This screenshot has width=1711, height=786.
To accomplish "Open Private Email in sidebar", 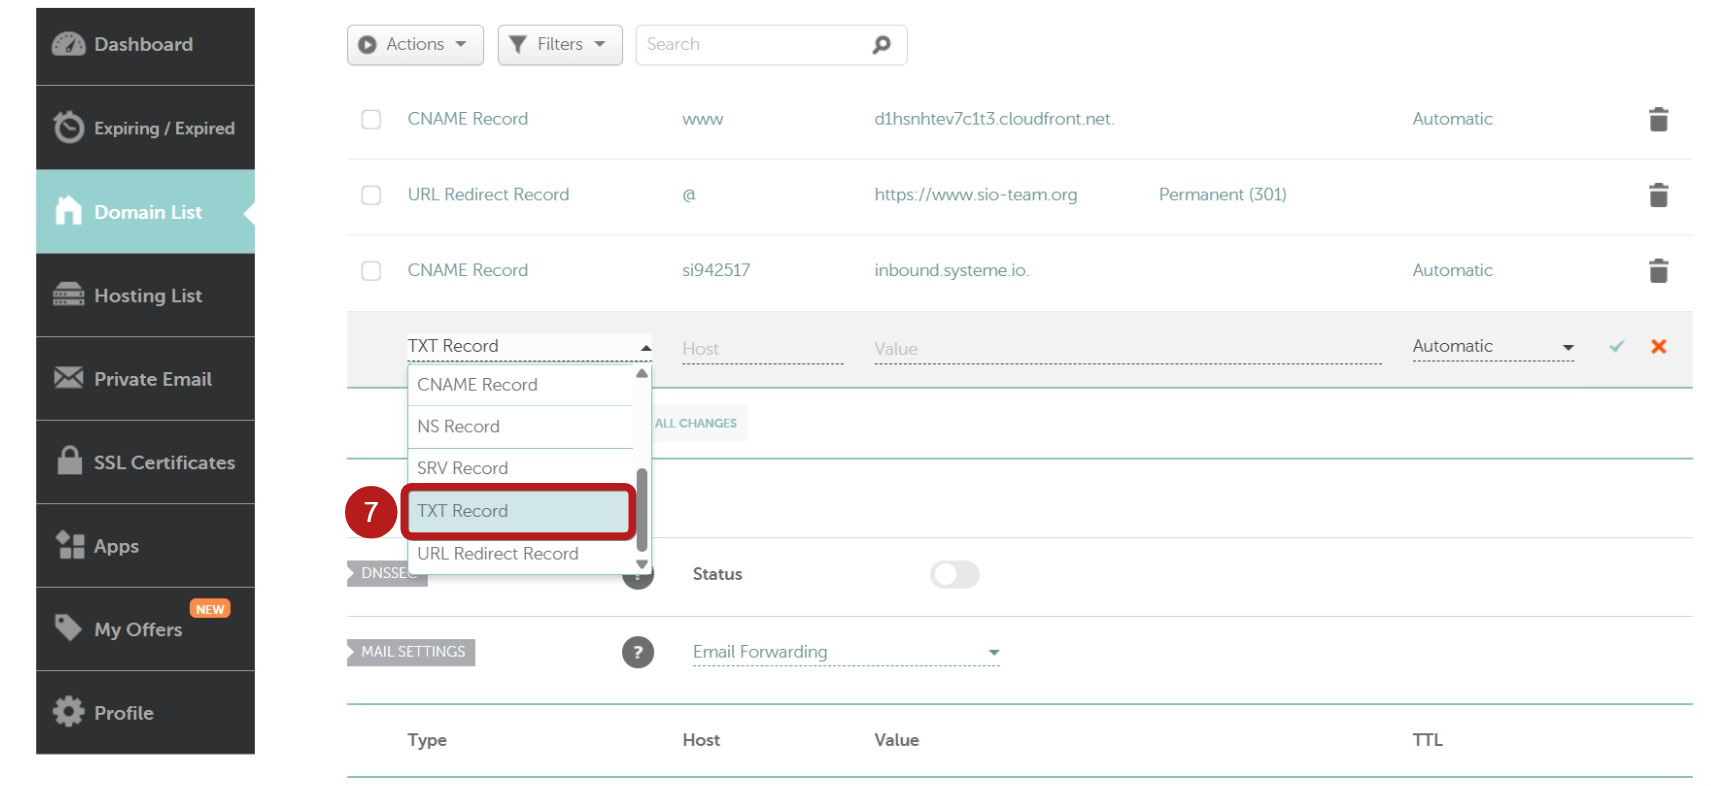I will coord(145,379).
